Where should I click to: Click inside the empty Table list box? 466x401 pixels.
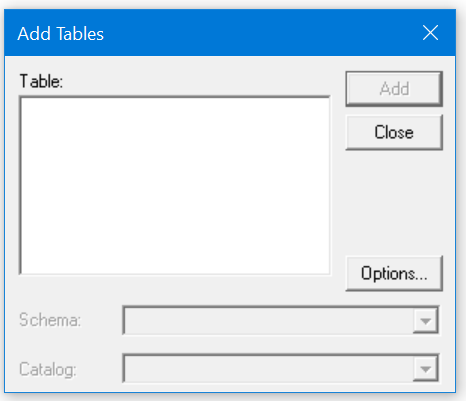[175, 185]
